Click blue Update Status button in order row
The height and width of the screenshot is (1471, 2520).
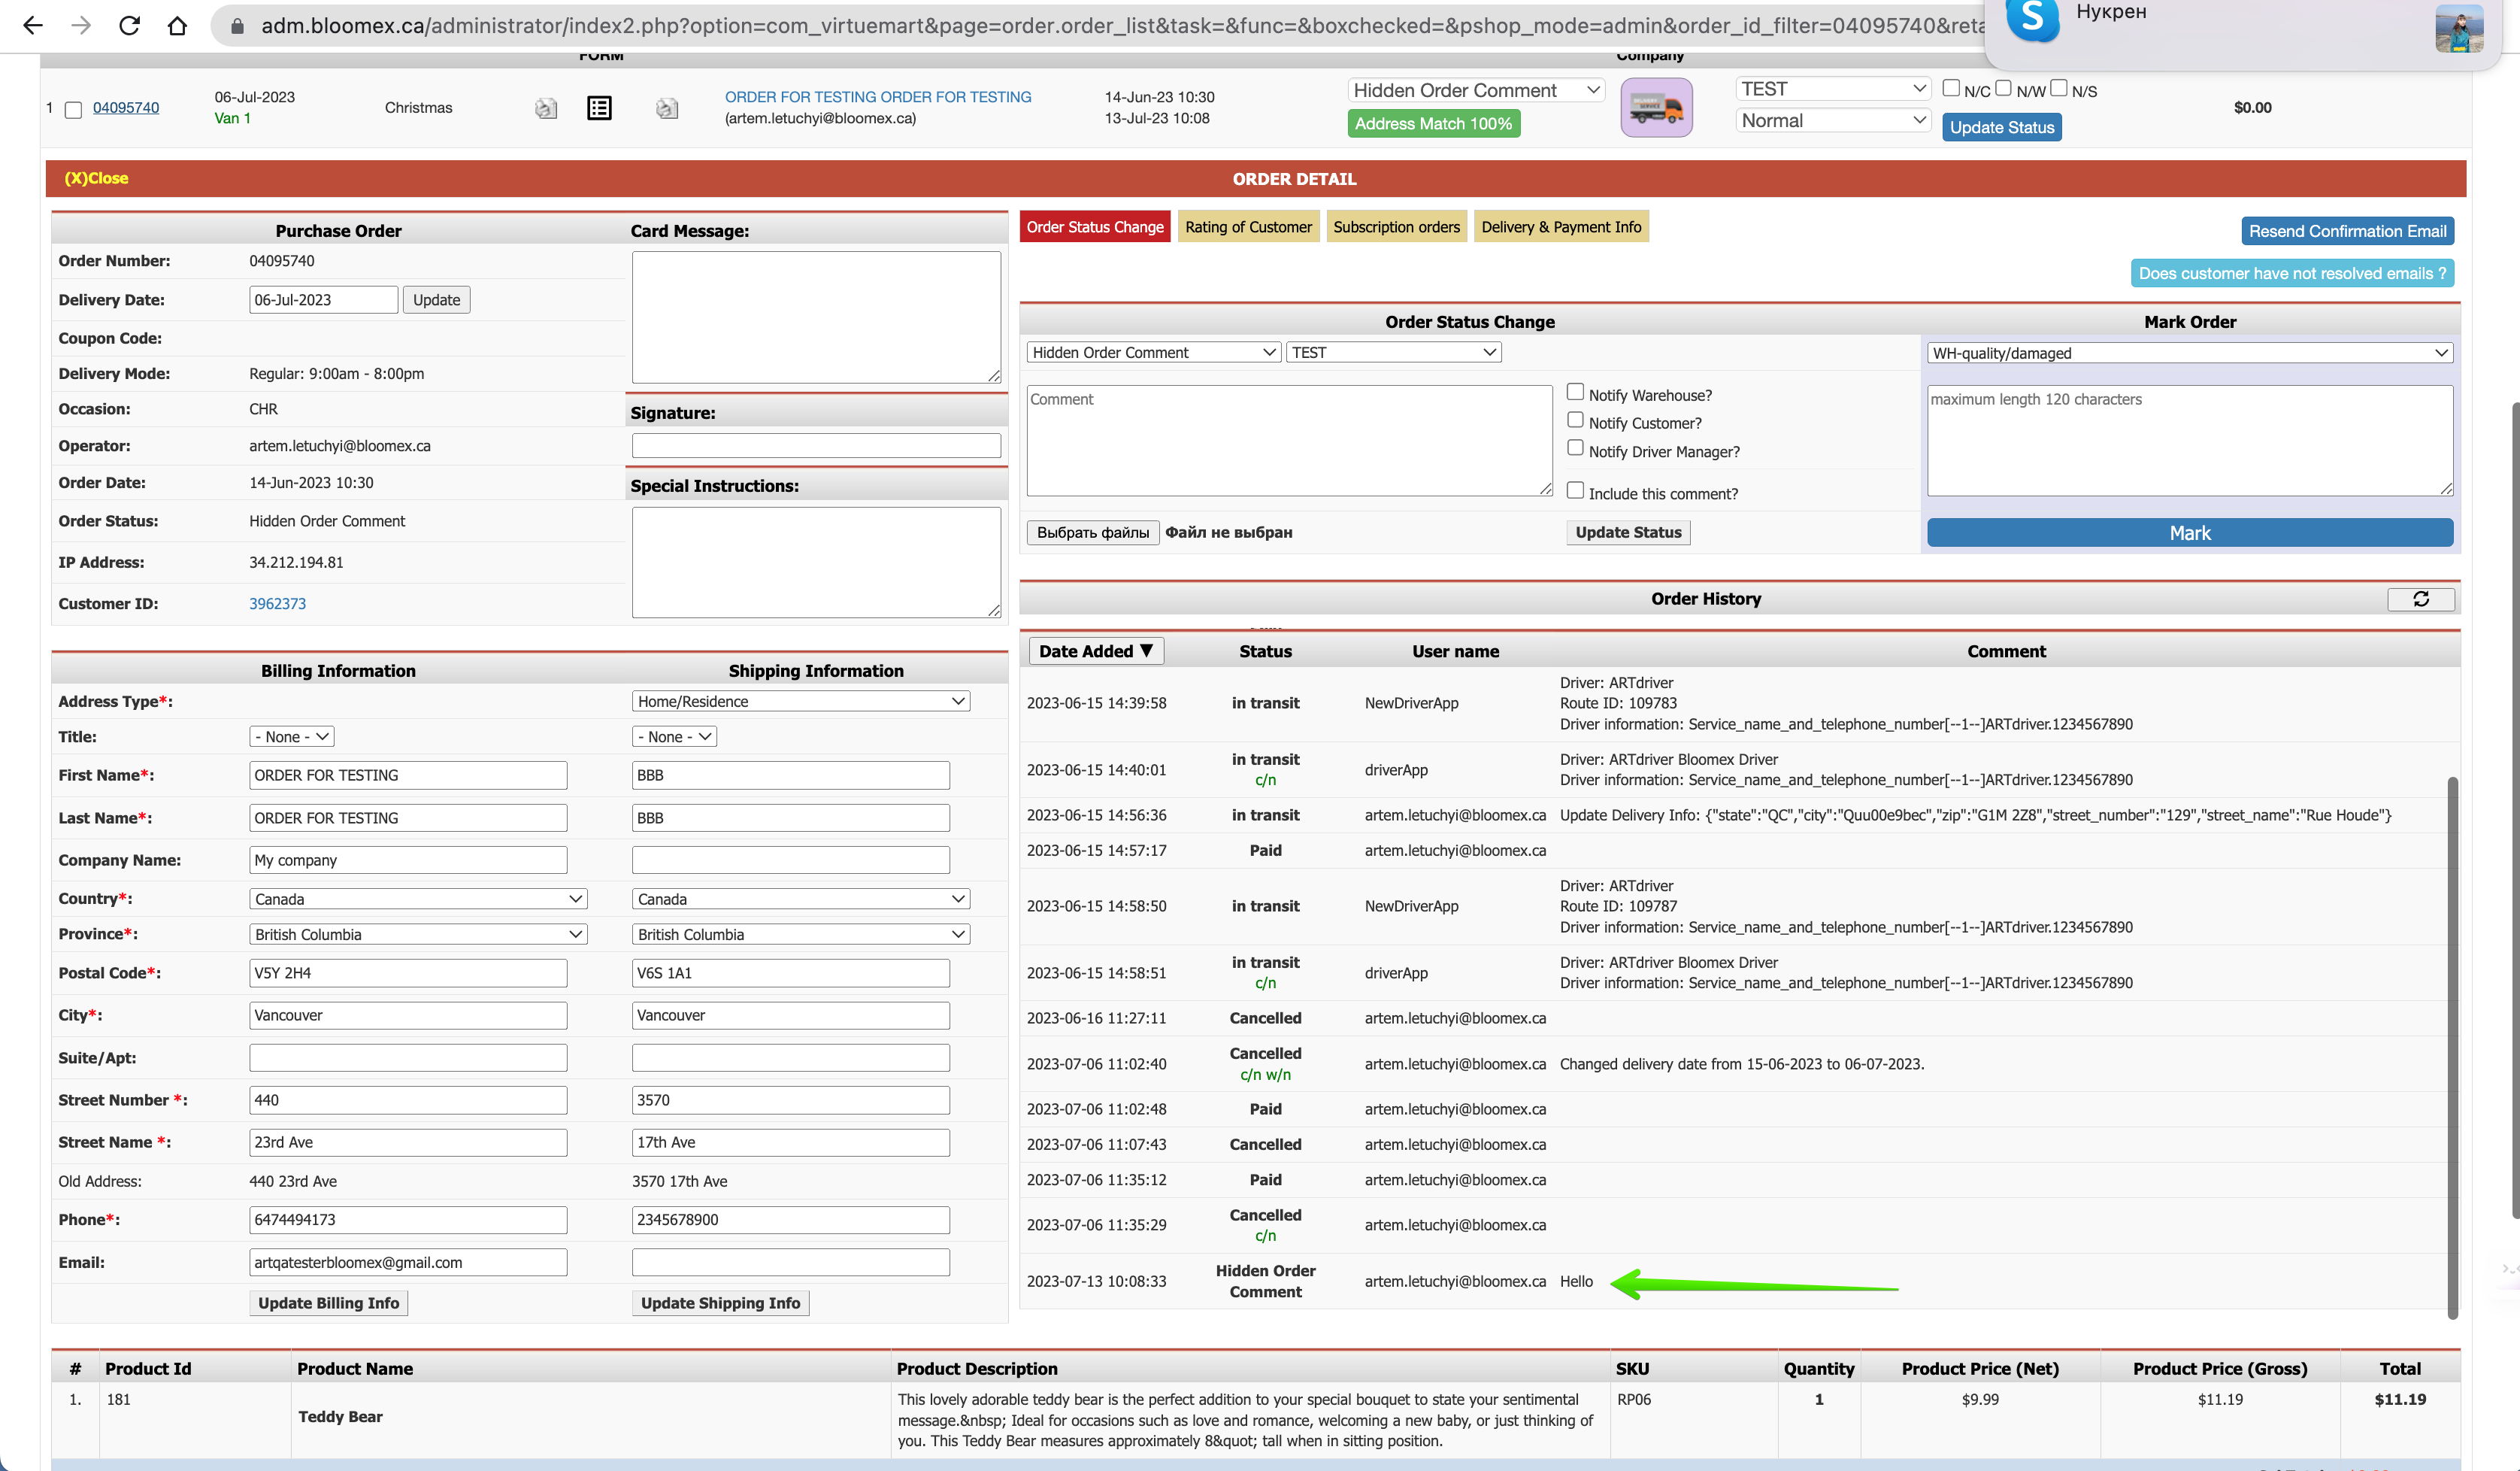point(2001,127)
